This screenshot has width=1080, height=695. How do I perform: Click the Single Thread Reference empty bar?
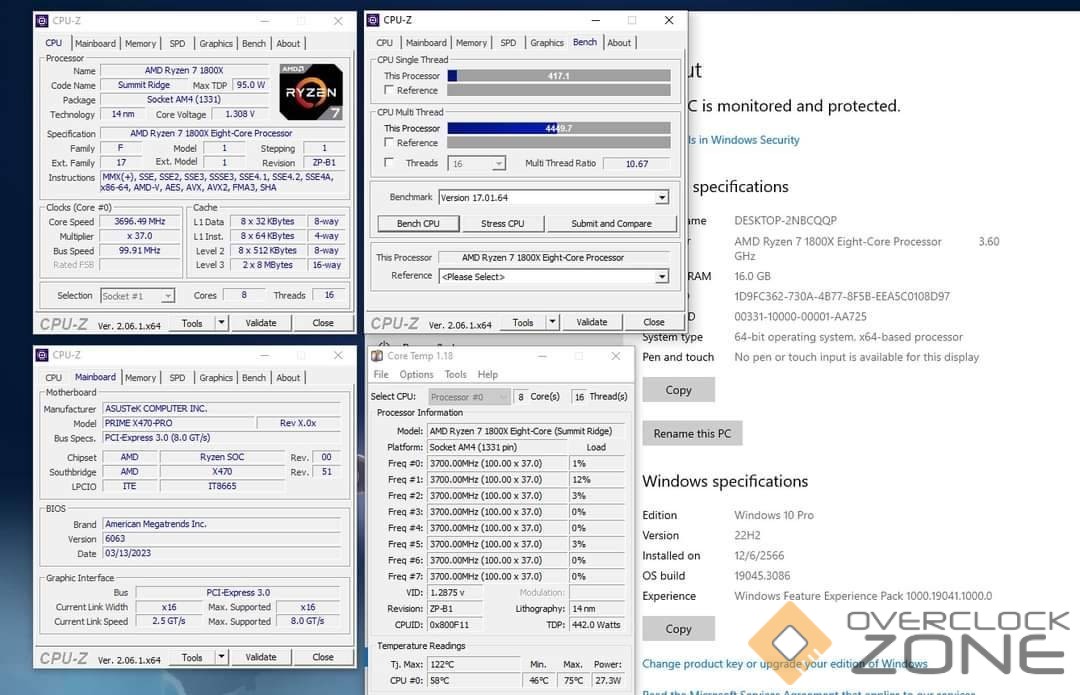click(559, 90)
